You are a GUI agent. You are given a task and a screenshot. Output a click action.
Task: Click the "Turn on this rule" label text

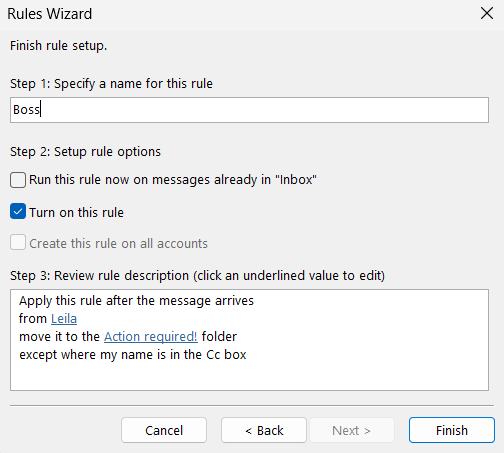click(76, 212)
